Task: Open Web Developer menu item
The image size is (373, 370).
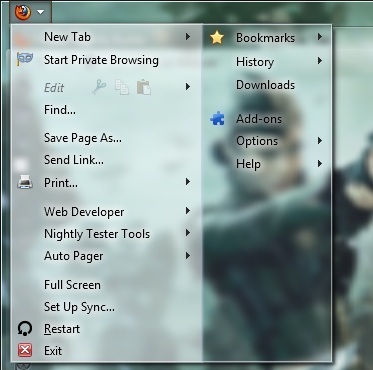Action: pyautogui.click(x=107, y=212)
